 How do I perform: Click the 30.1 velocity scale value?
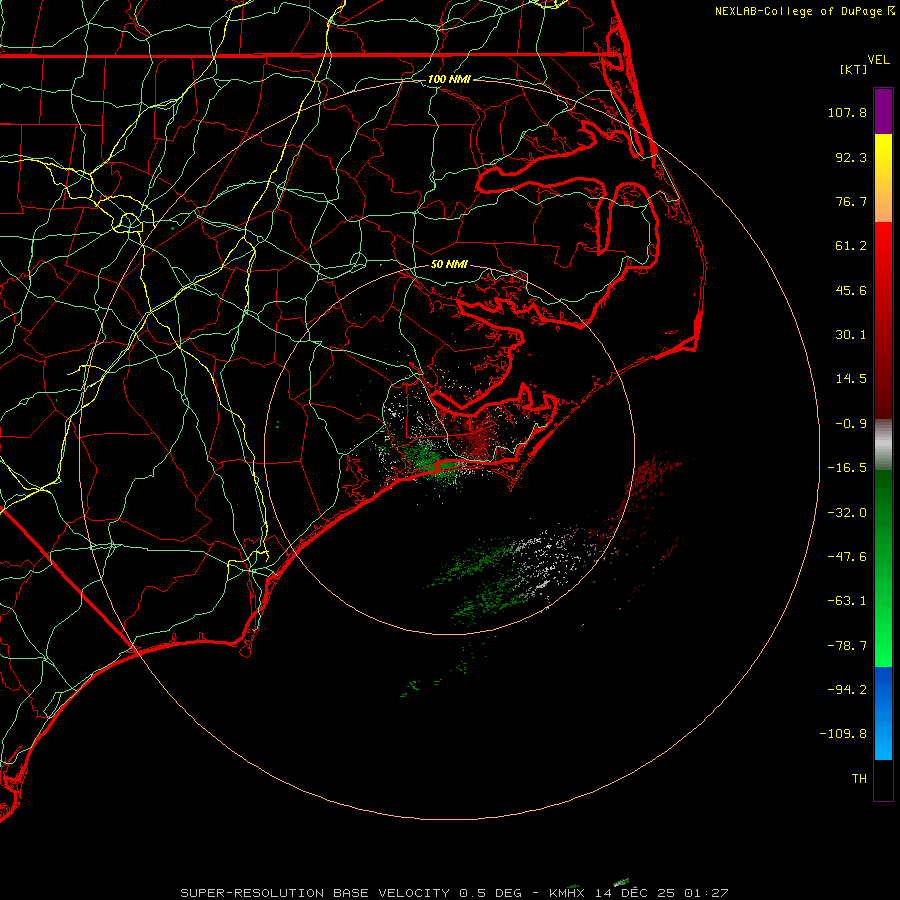(851, 335)
